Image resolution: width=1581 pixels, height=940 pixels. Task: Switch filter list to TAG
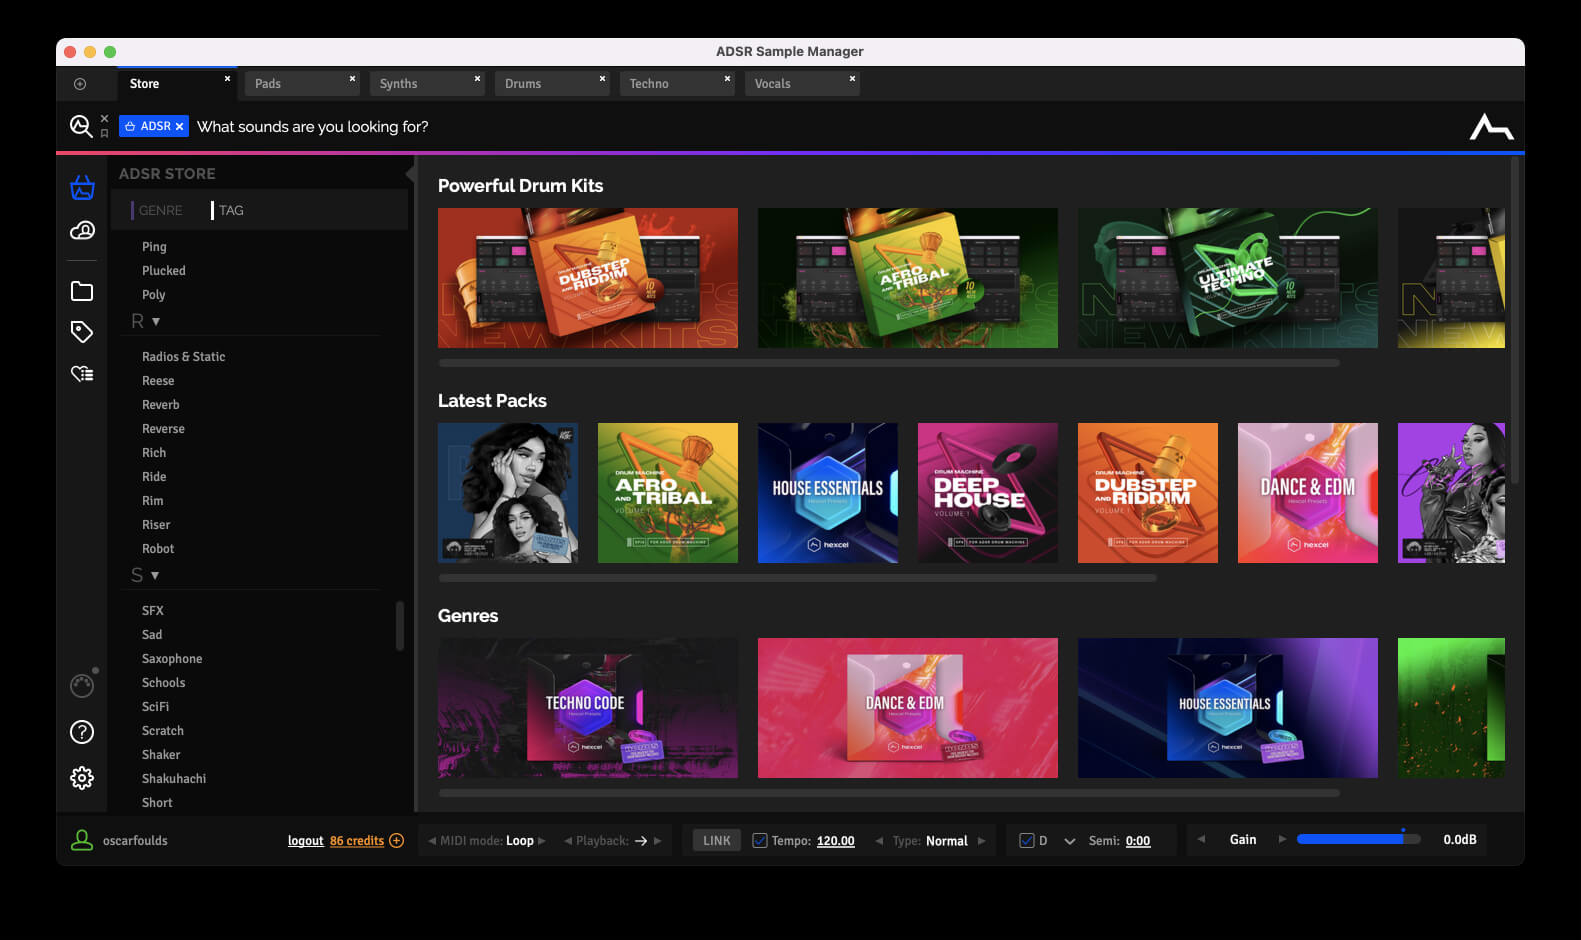[230, 210]
